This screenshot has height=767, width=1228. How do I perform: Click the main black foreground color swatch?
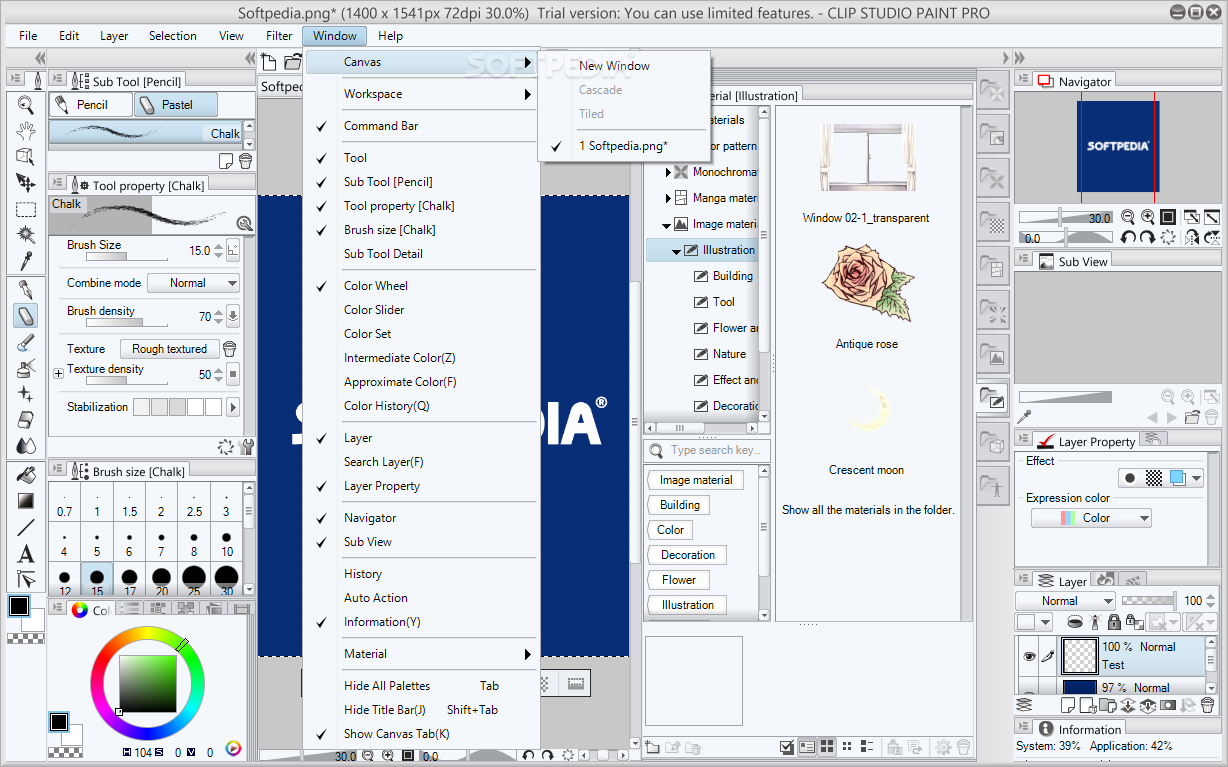pos(19,606)
